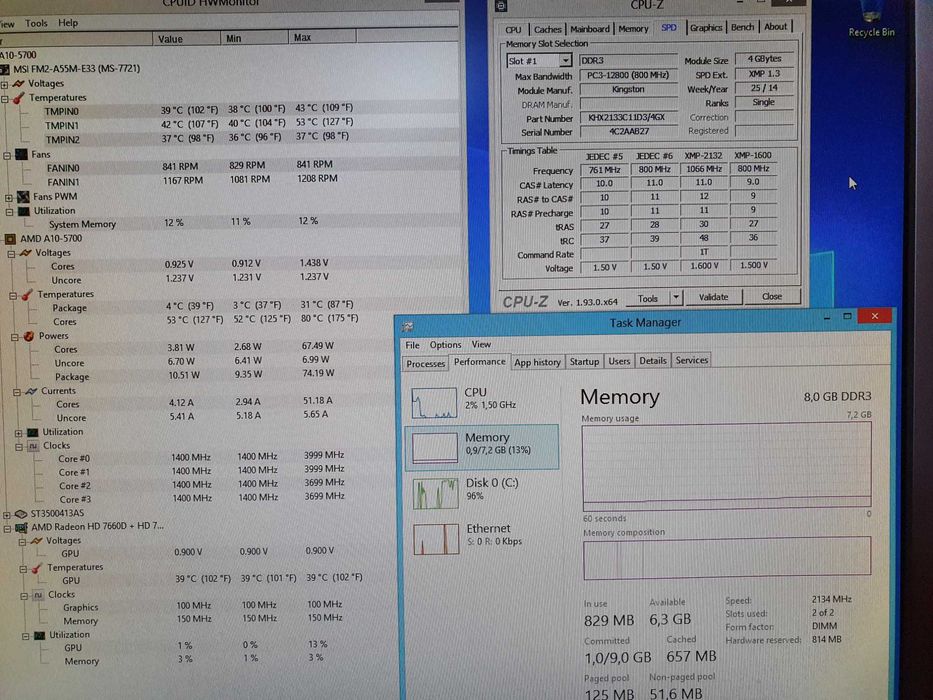This screenshot has height=700, width=933.
Task: Click the AMD A10-5700 processor chip icon
Action: (10, 239)
